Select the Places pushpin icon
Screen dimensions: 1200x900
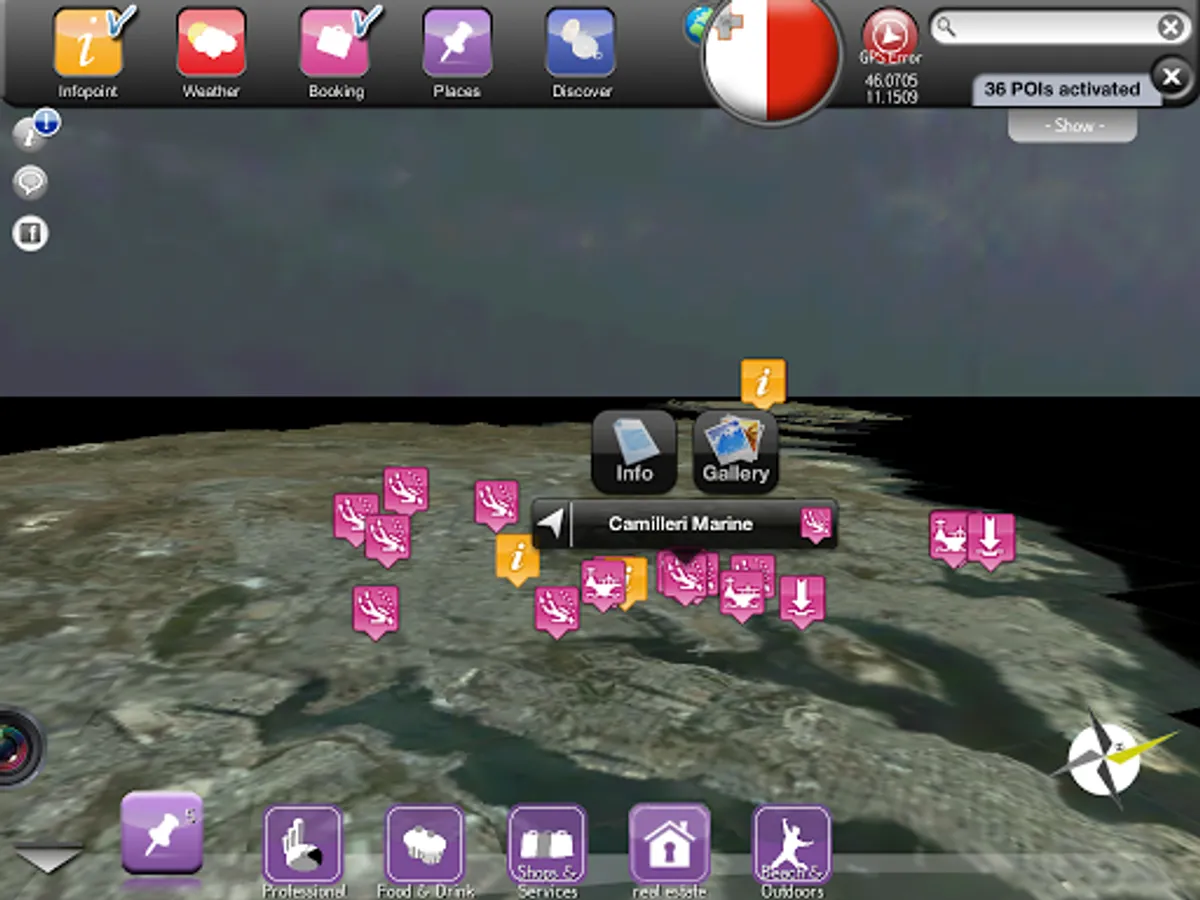457,43
